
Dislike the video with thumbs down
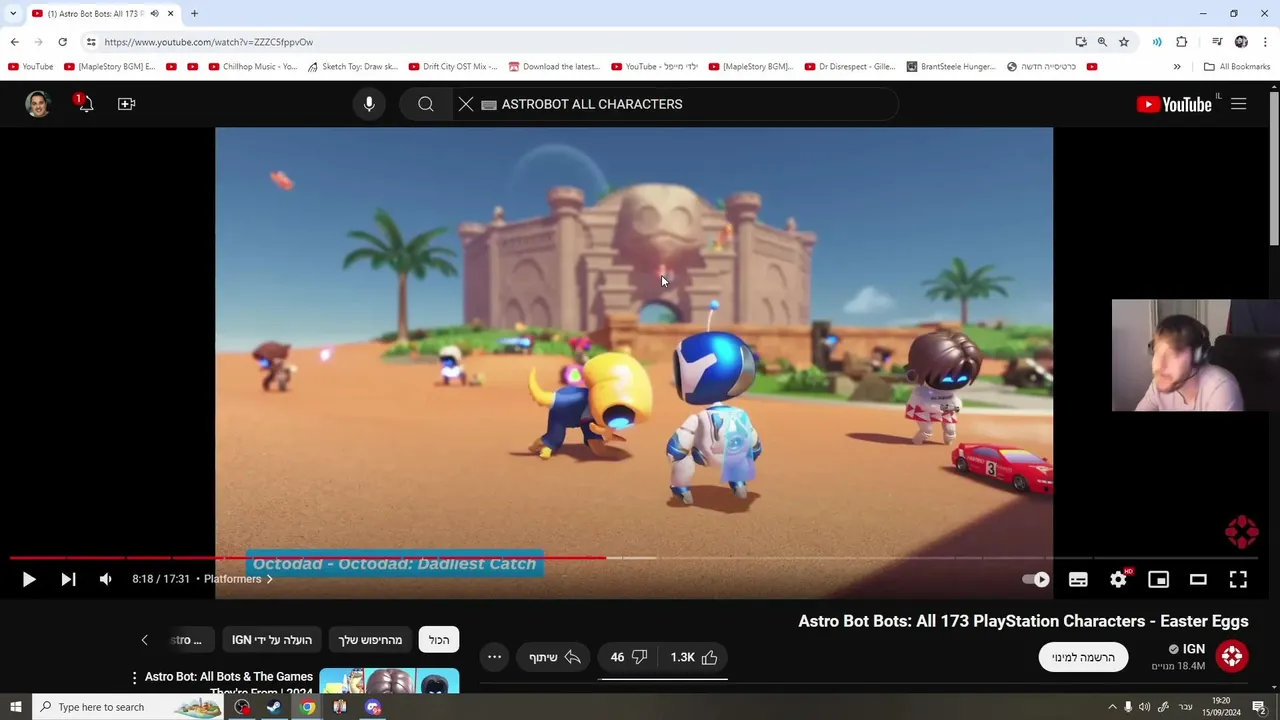click(629, 657)
